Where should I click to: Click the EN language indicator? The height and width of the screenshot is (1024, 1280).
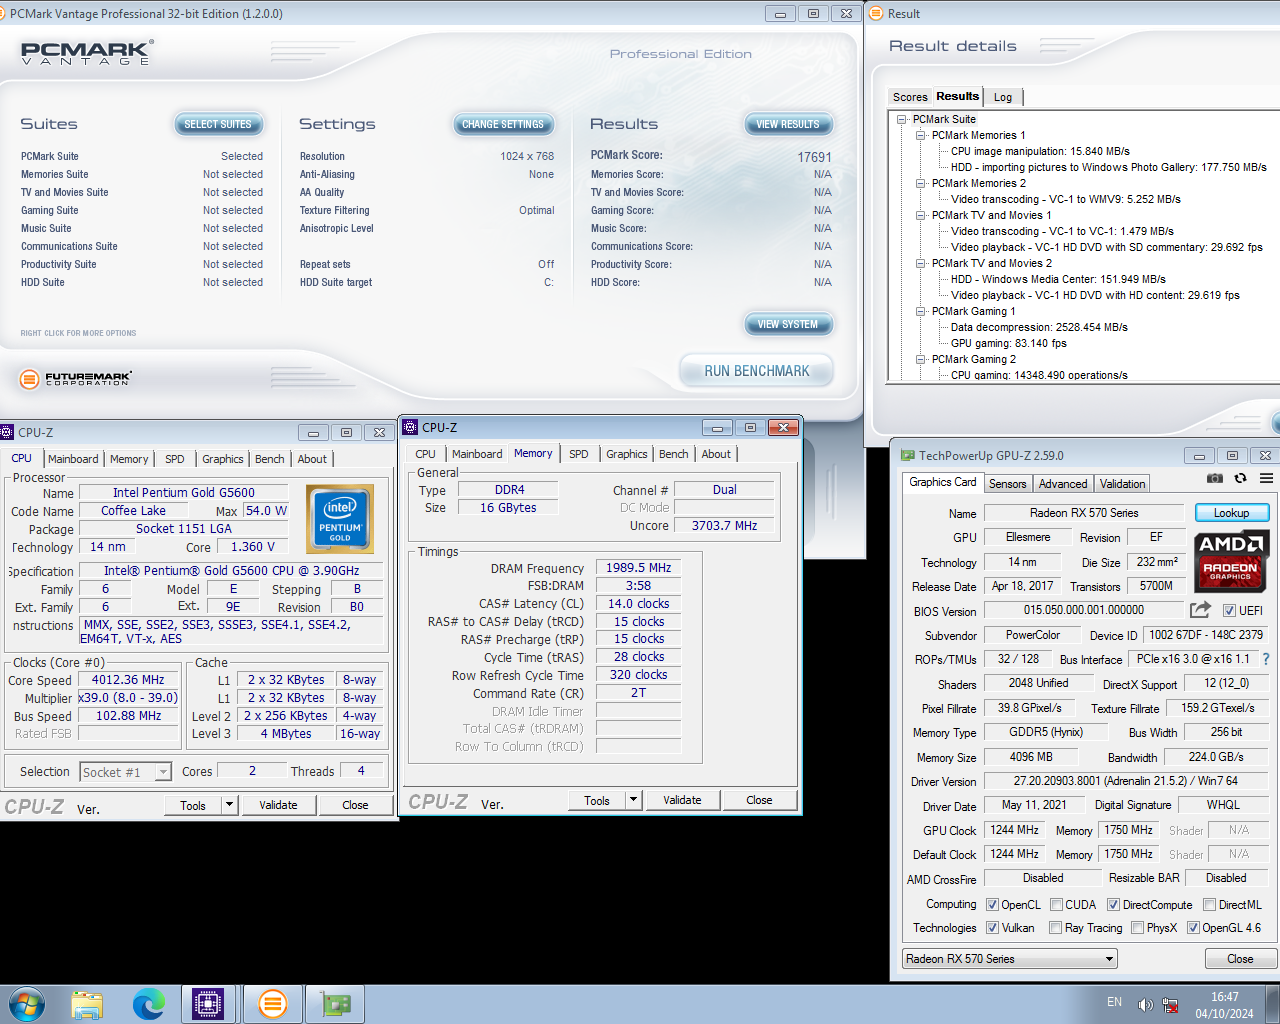(1114, 1002)
